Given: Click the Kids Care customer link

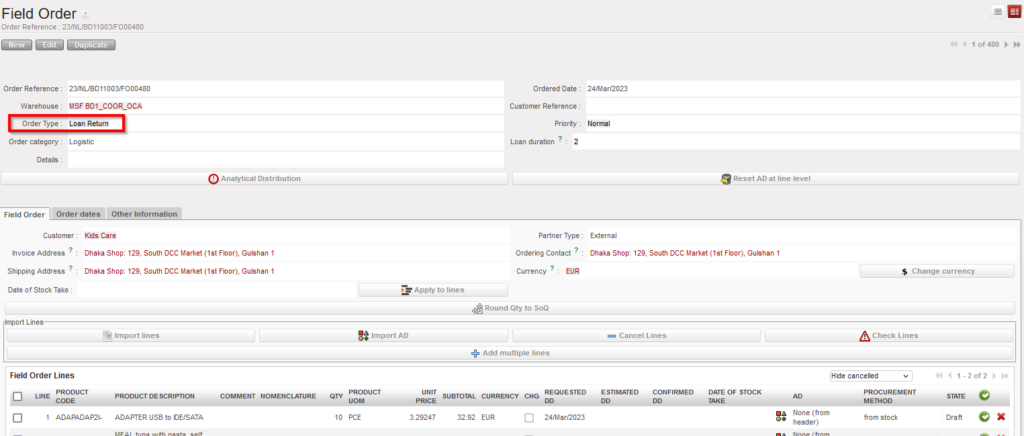Looking at the screenshot, I should click(x=100, y=236).
